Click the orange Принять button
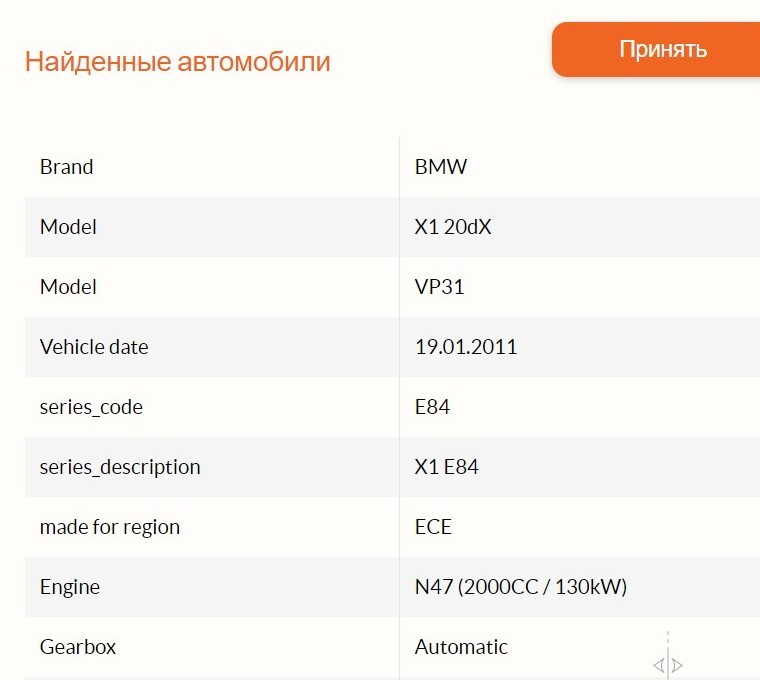 tap(661, 49)
